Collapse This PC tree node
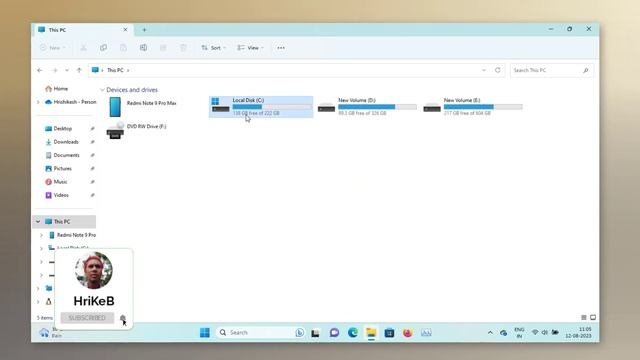Image resolution: width=640 pixels, height=360 pixels. point(38,222)
